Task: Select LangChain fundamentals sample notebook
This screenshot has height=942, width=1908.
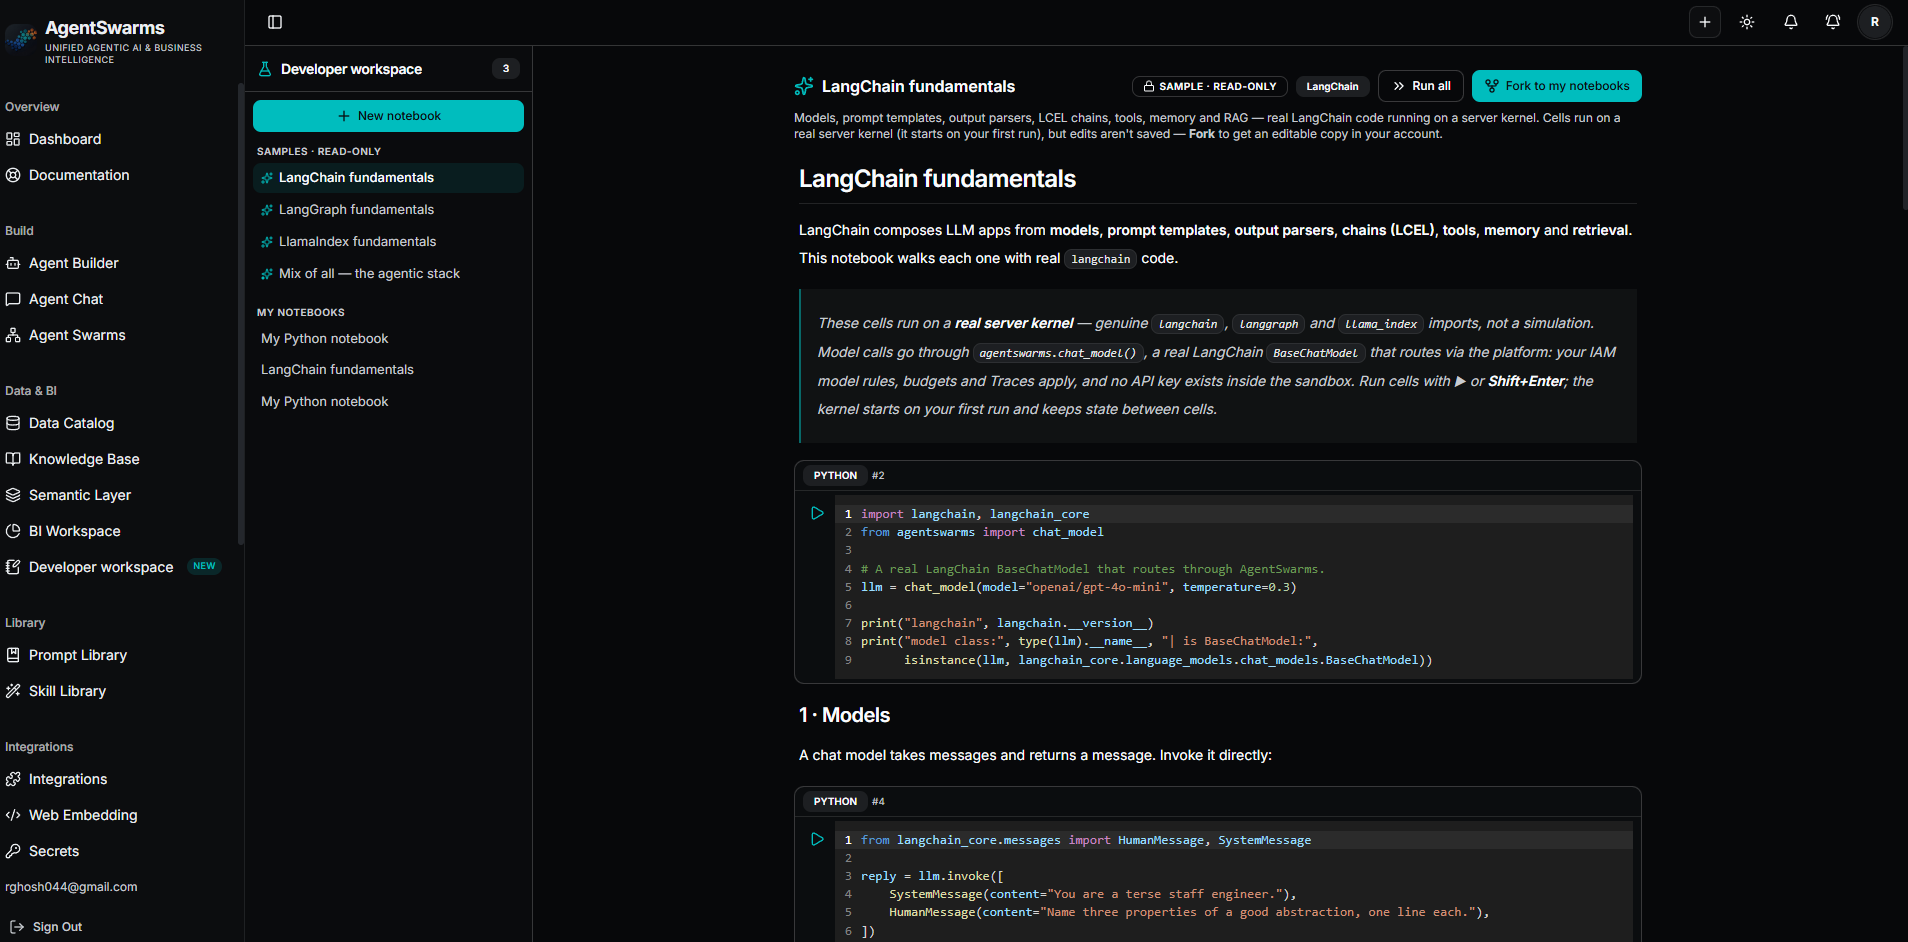Action: tap(388, 178)
